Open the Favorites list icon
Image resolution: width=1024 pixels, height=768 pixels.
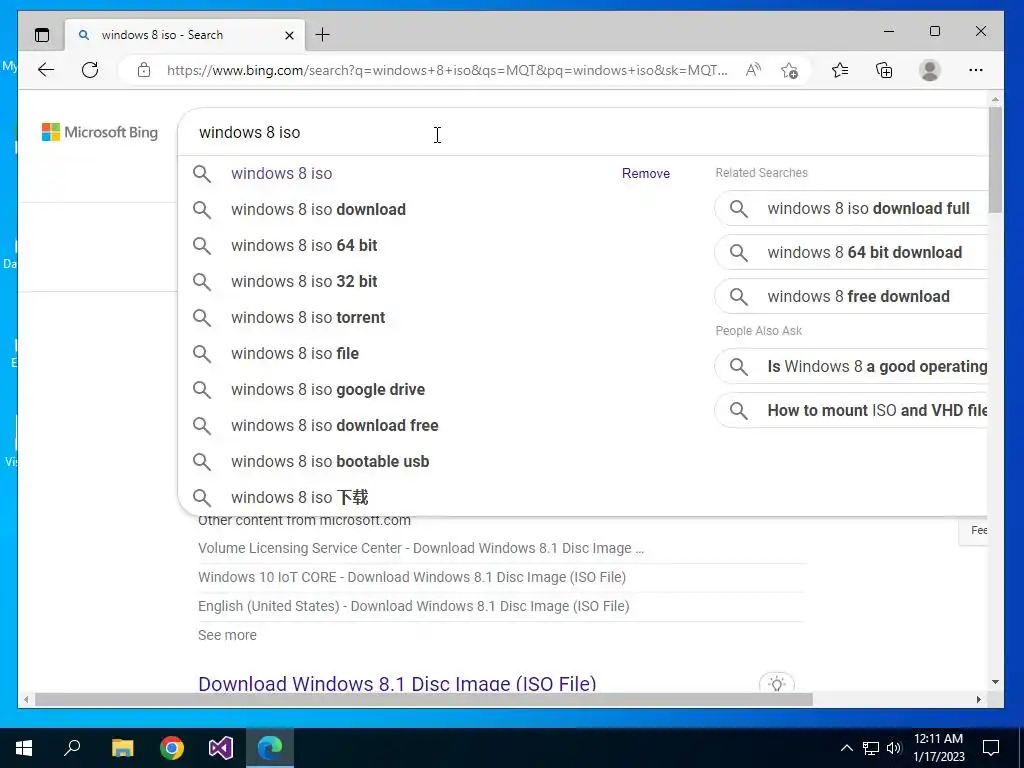[x=840, y=70]
